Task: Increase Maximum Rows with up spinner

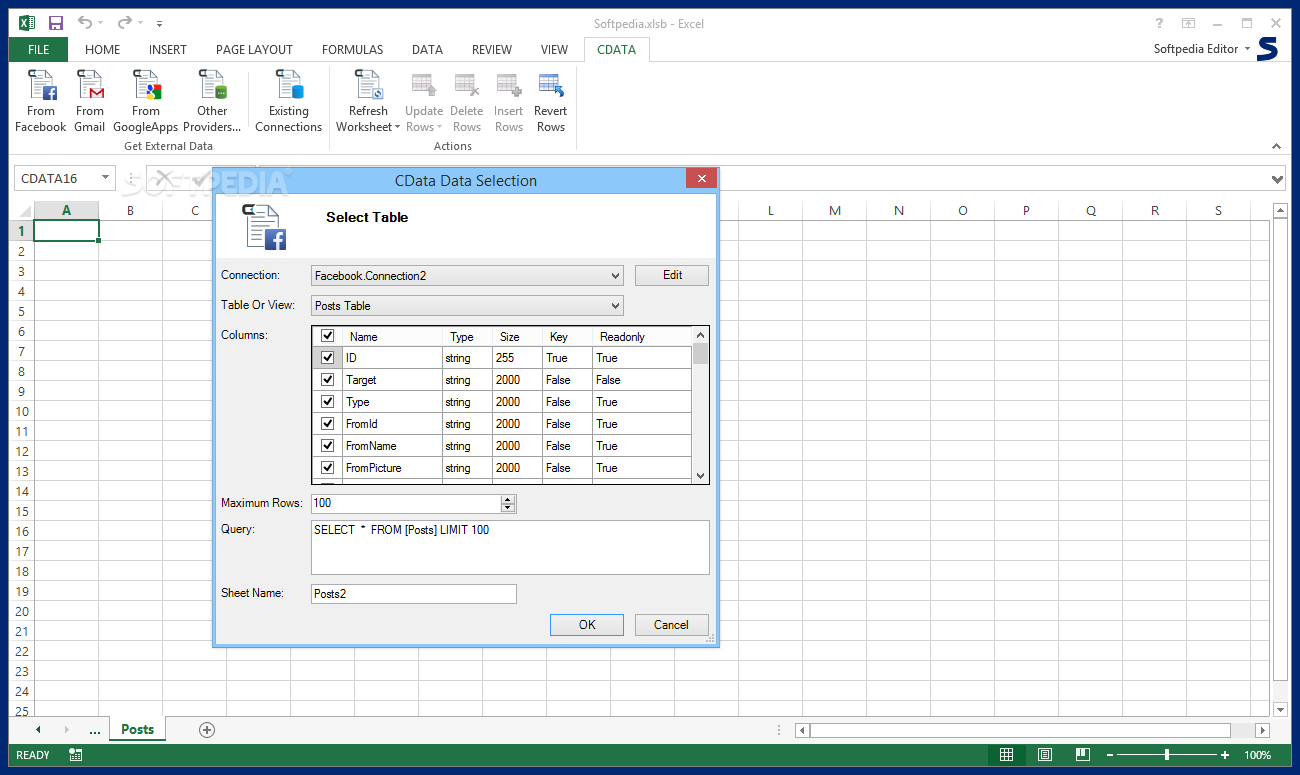Action: tap(508, 499)
